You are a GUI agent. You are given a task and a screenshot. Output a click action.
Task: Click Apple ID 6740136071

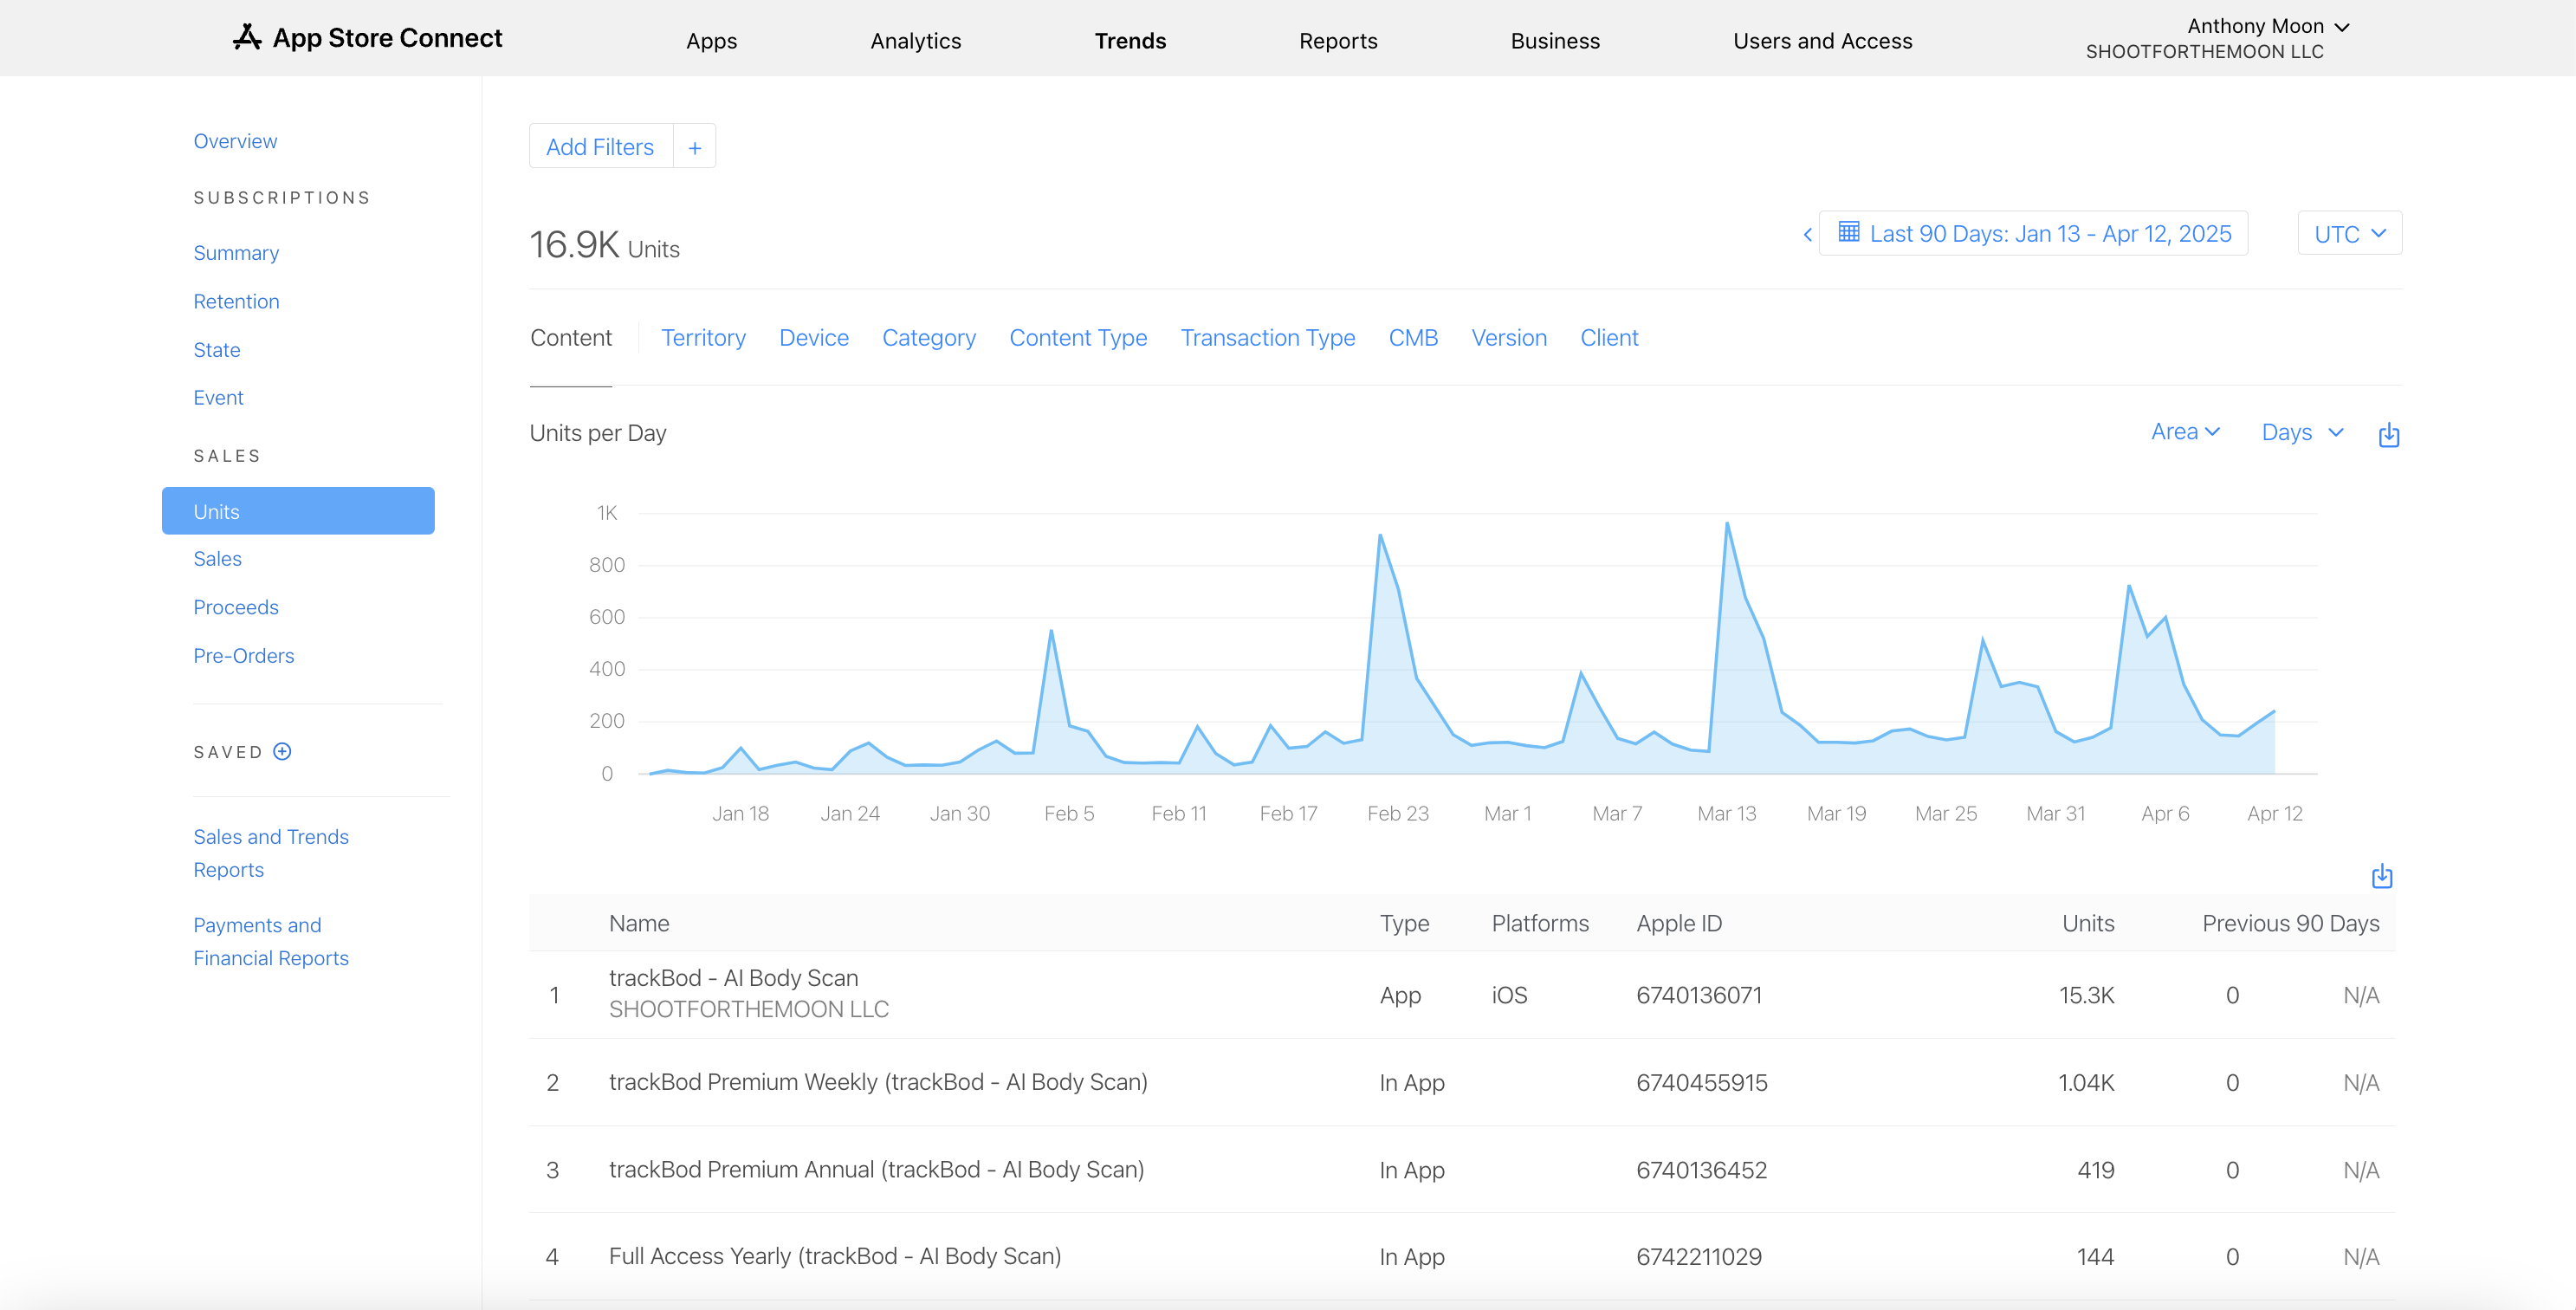coord(1699,995)
